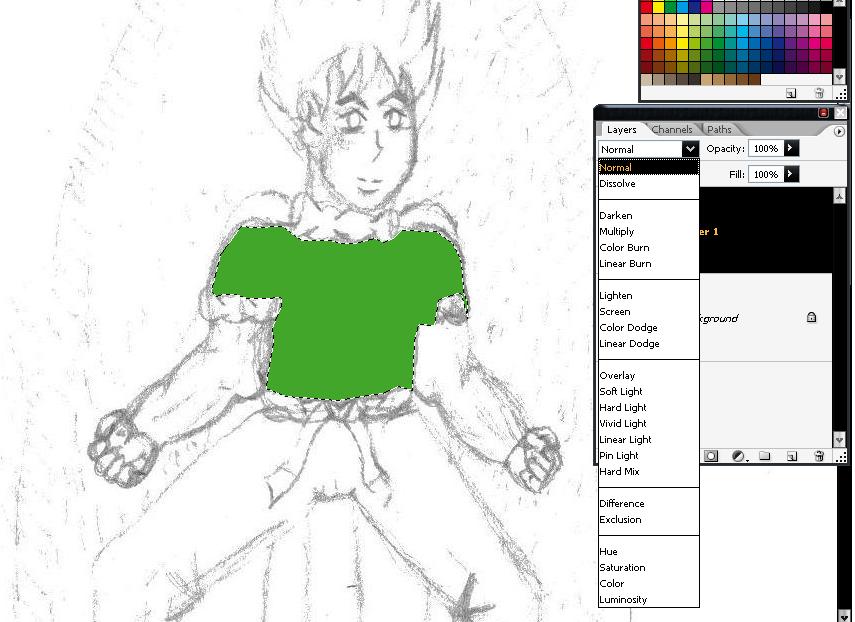Viewport: 855px width, 622px height.
Task: Click the delete layer trash icon
Action: click(x=818, y=456)
